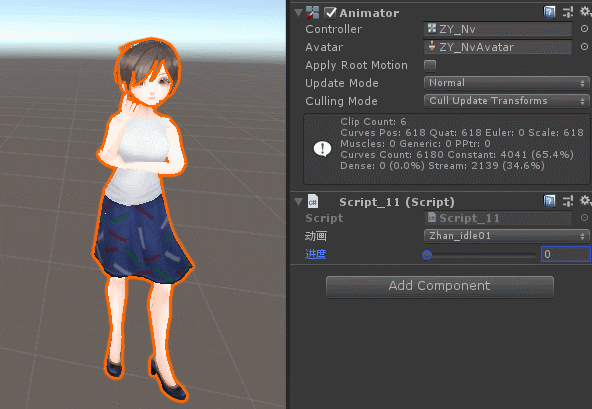Click the Controller label
This screenshot has height=409, width=592.
pyautogui.click(x=333, y=29)
